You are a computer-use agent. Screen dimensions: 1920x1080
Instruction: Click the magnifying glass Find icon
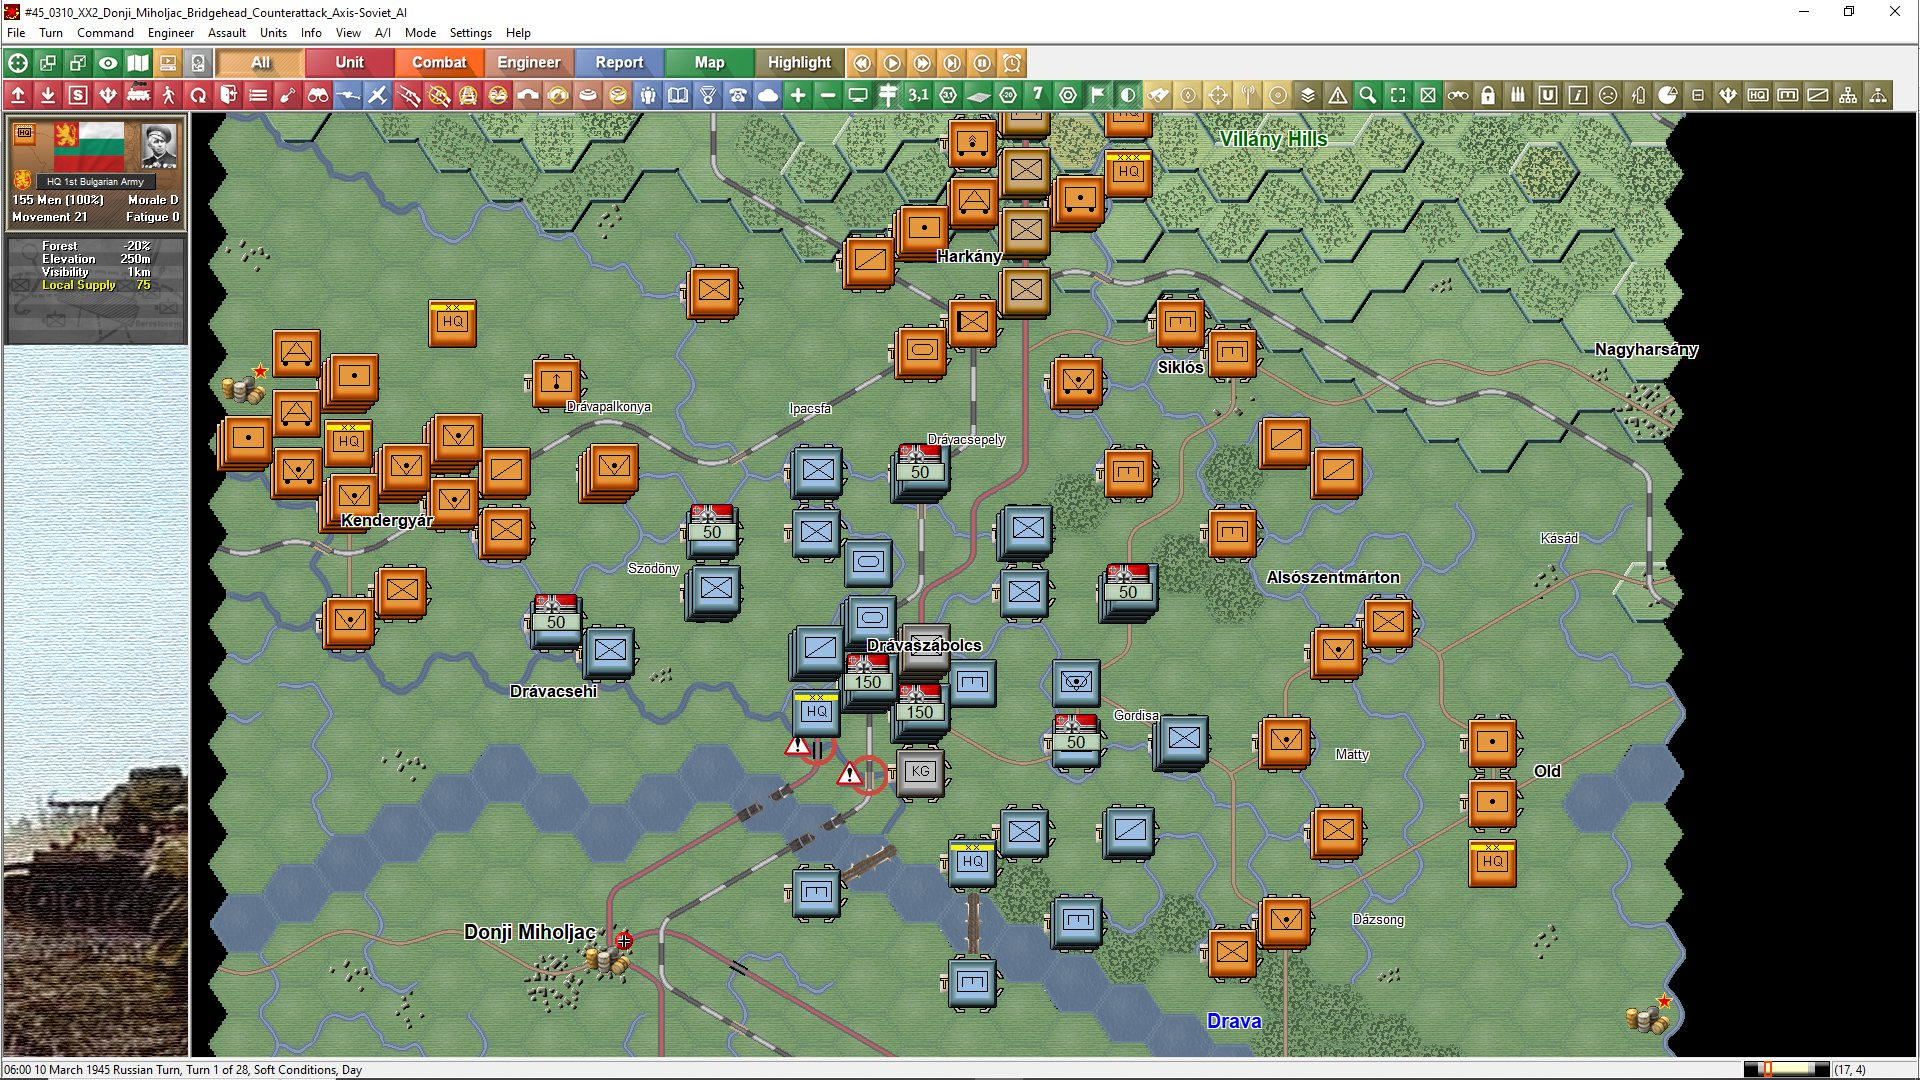(1367, 95)
